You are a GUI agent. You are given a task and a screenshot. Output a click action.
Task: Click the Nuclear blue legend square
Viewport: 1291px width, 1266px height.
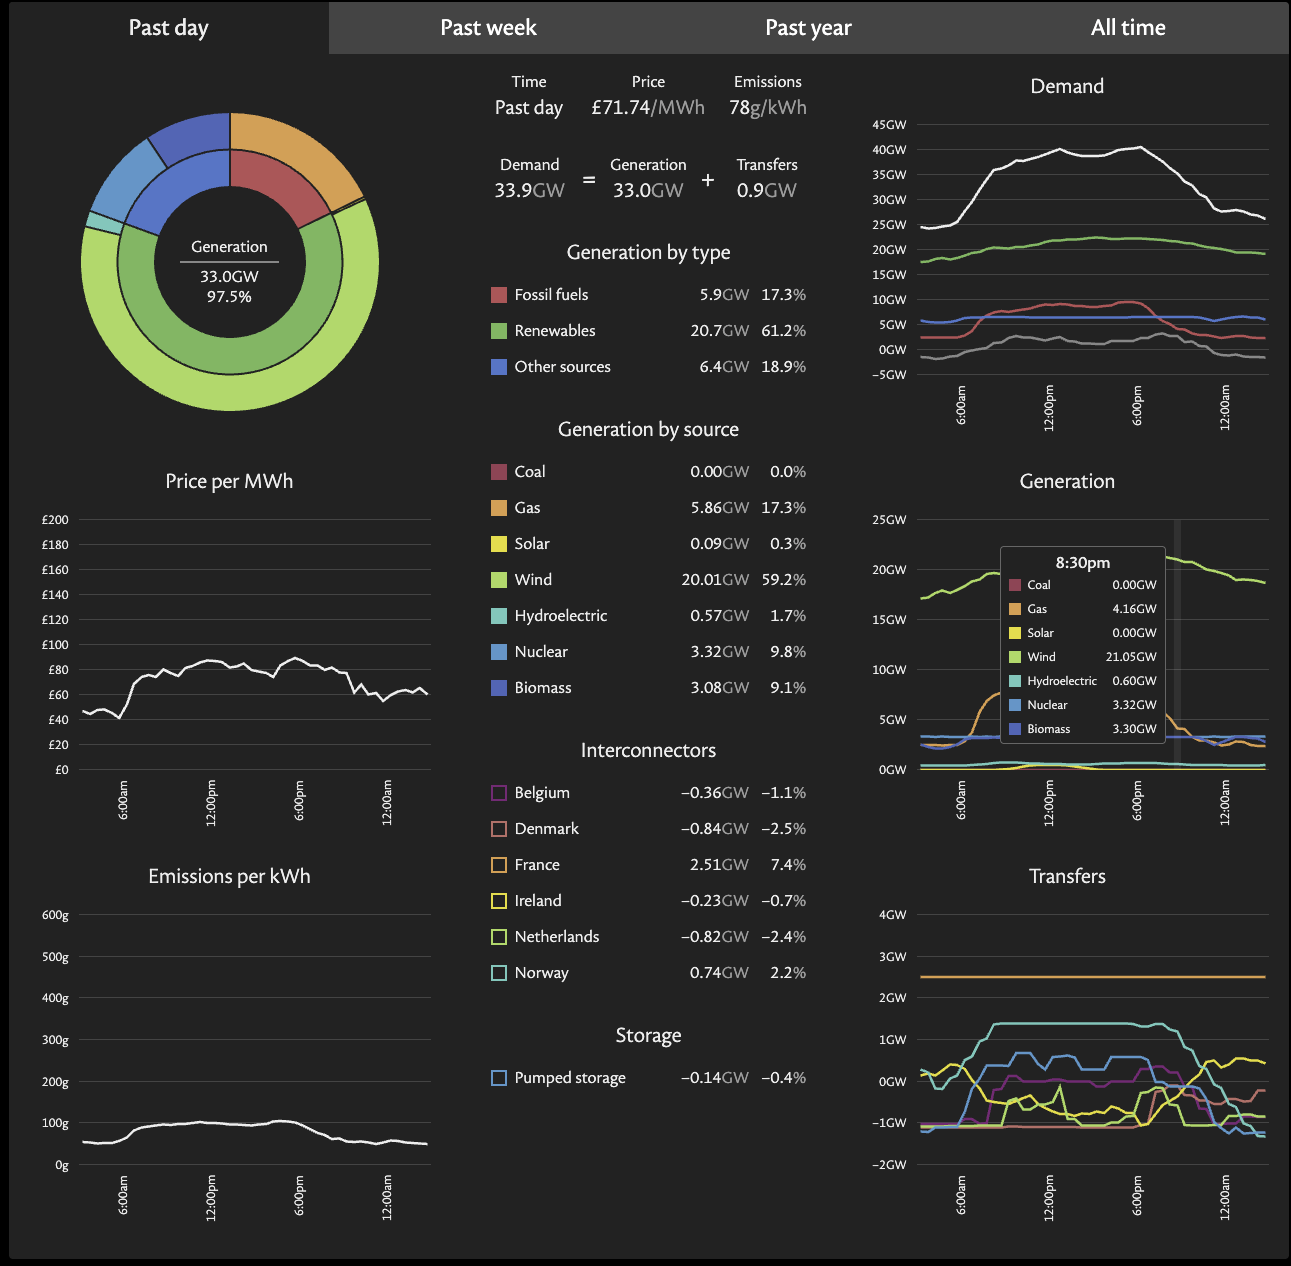pyautogui.click(x=499, y=652)
